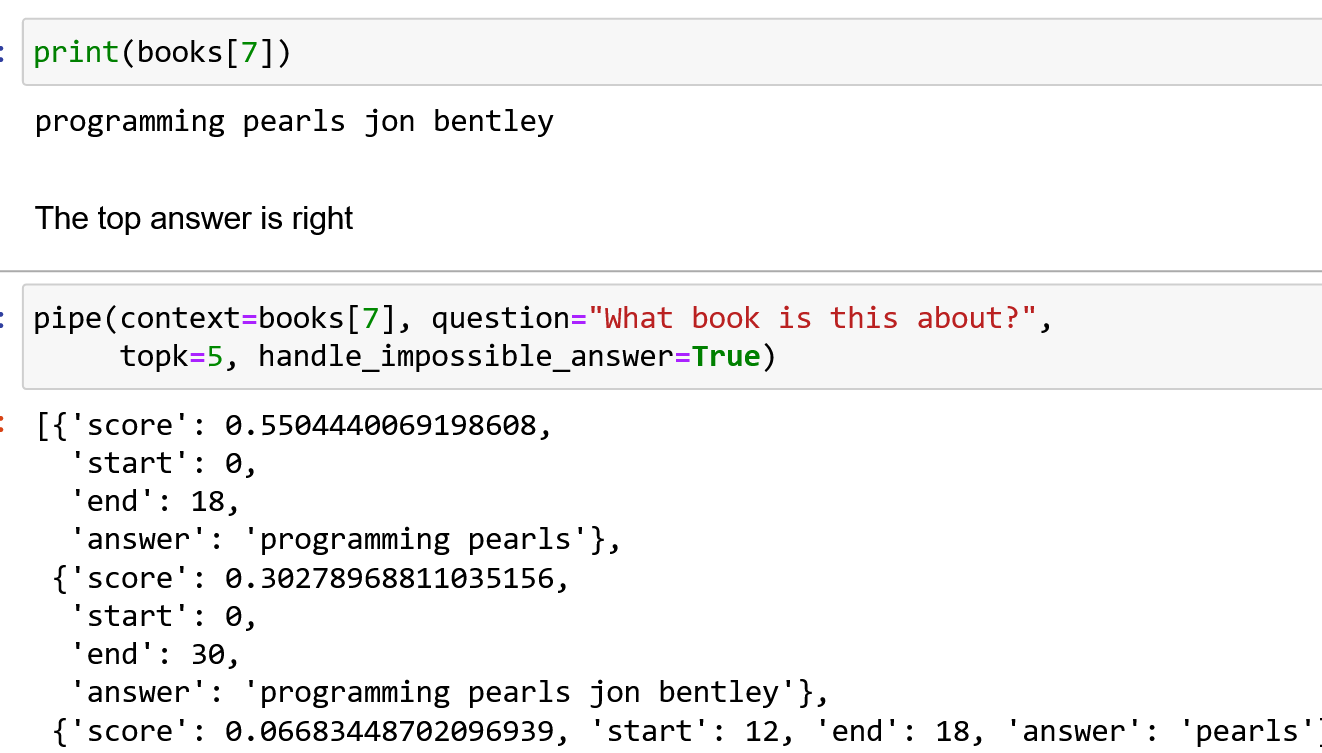Click the input prompt beside the pipe cell
The image size is (1322, 753).
coord(4,319)
